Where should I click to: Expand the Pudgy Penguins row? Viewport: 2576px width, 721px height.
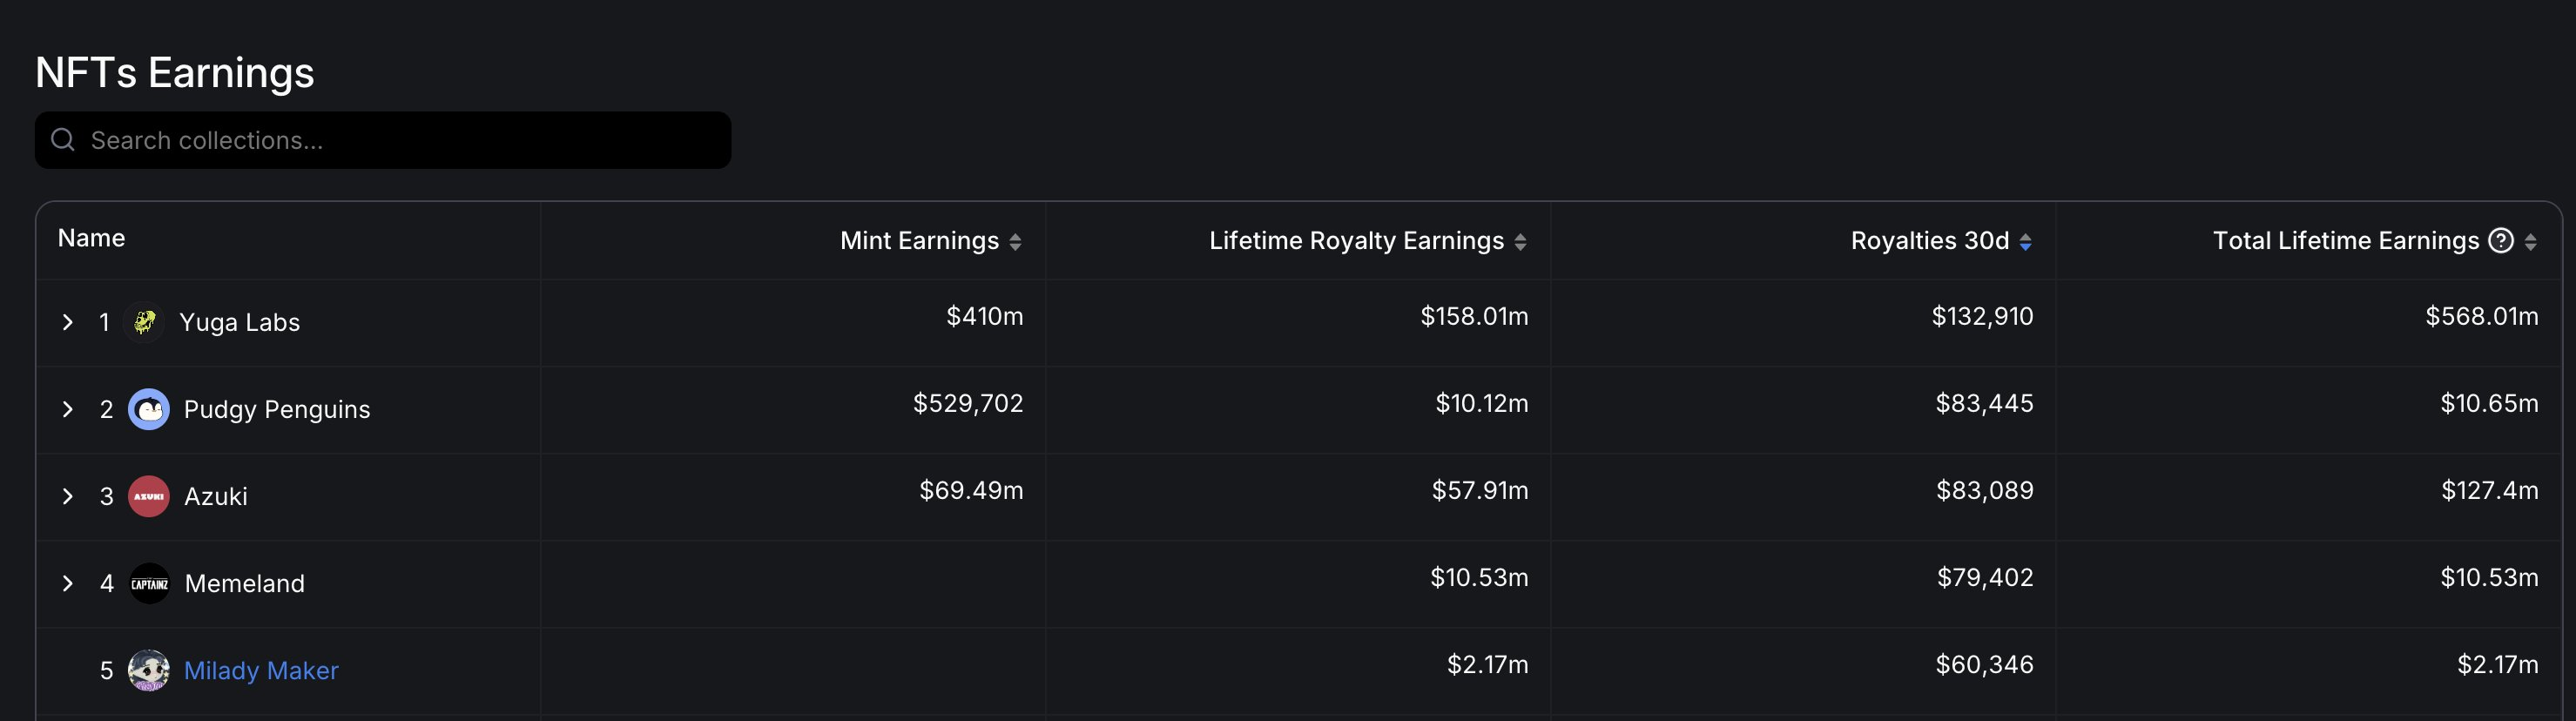pos(67,409)
